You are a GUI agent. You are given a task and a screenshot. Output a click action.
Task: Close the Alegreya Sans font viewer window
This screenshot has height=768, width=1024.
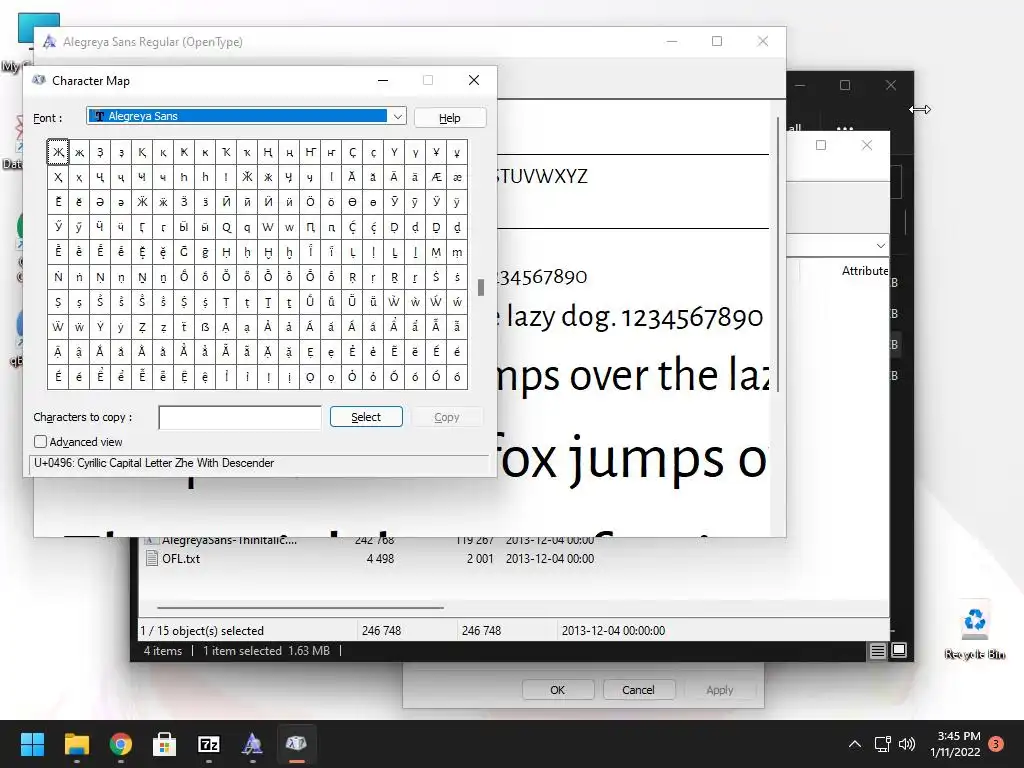763,41
